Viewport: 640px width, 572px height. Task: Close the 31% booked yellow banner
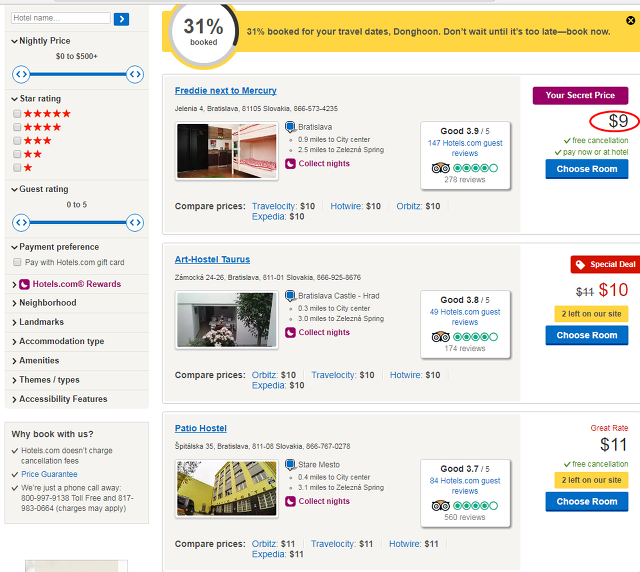(630, 20)
